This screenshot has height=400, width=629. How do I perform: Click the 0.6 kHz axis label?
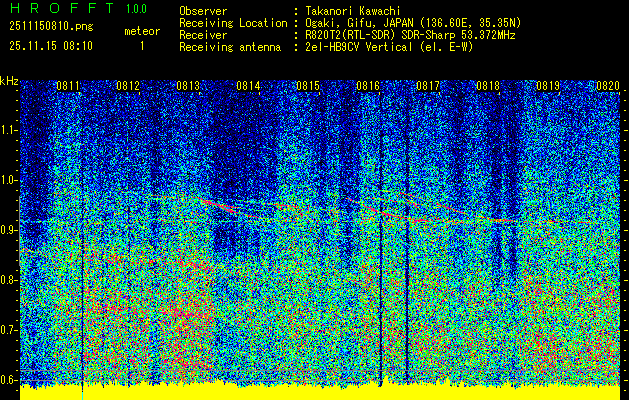click(x=8, y=380)
